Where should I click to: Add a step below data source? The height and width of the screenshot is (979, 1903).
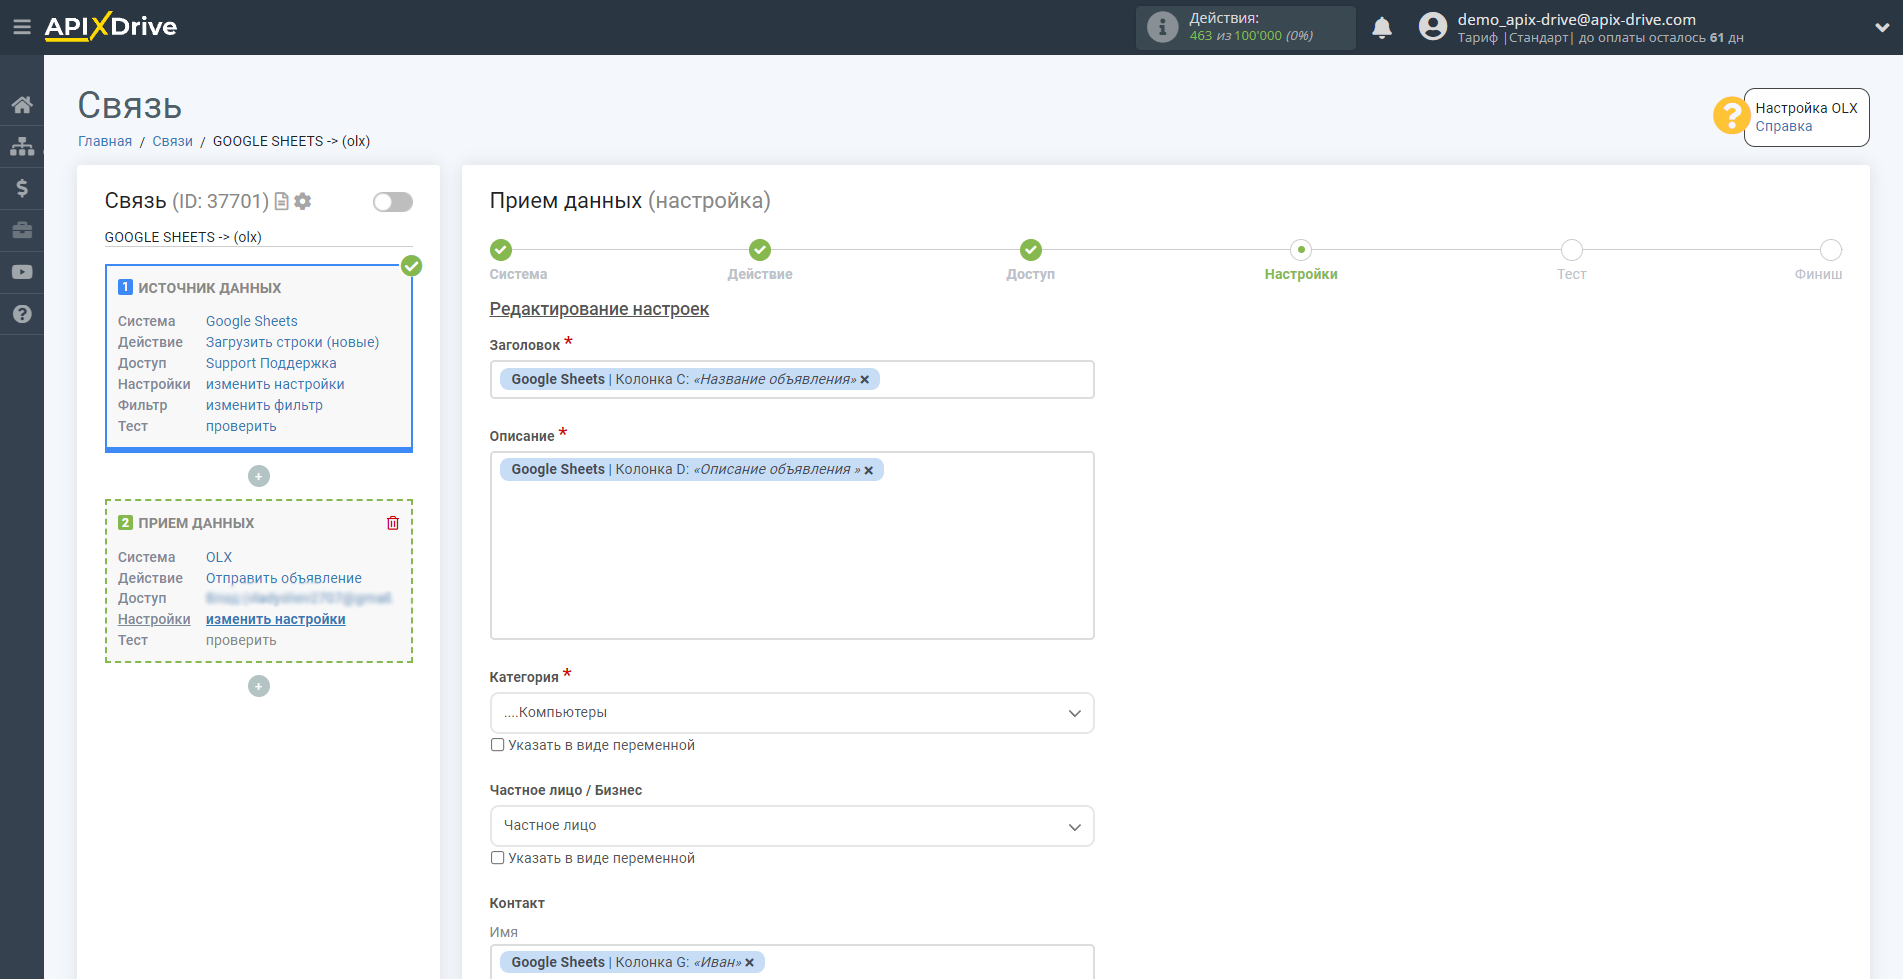click(259, 476)
